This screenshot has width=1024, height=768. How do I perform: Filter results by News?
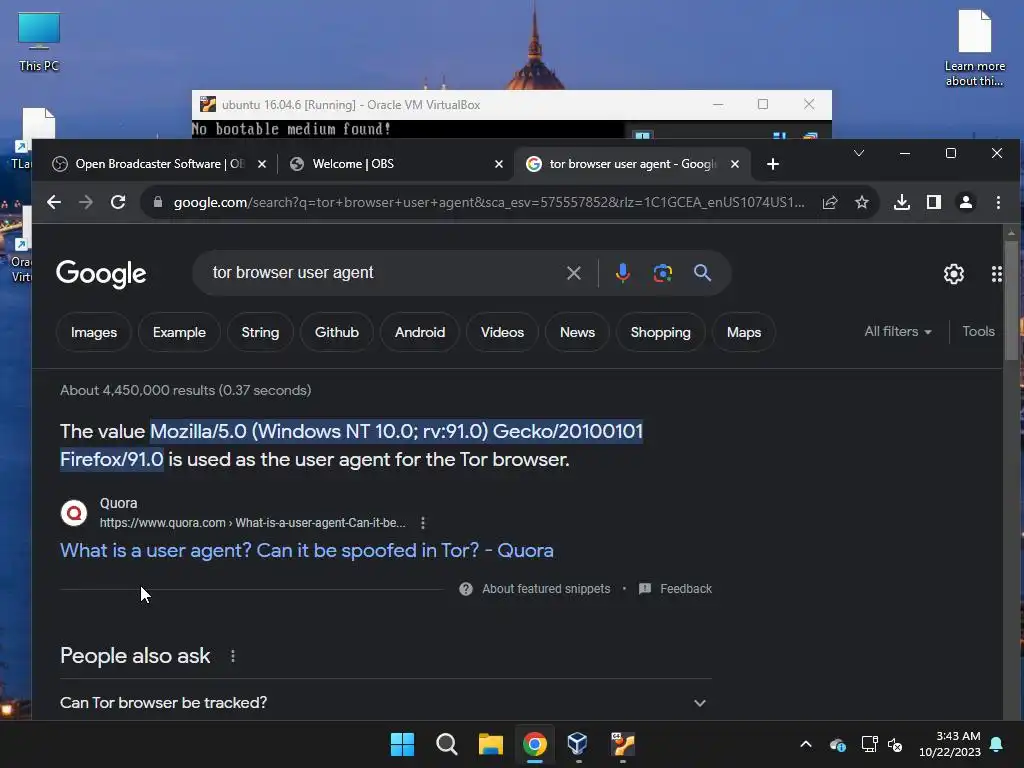(577, 332)
